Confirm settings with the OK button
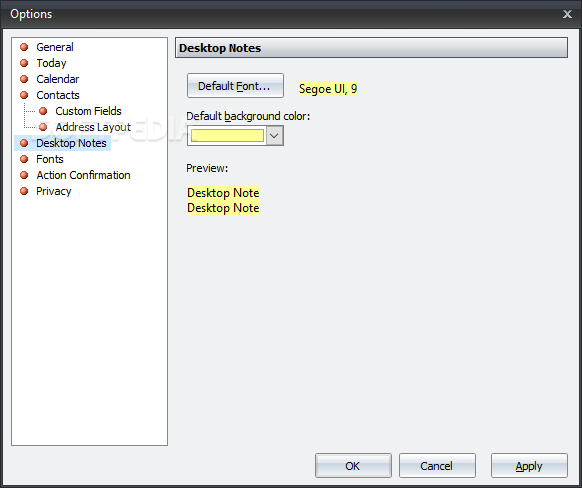582x488 pixels. point(353,466)
